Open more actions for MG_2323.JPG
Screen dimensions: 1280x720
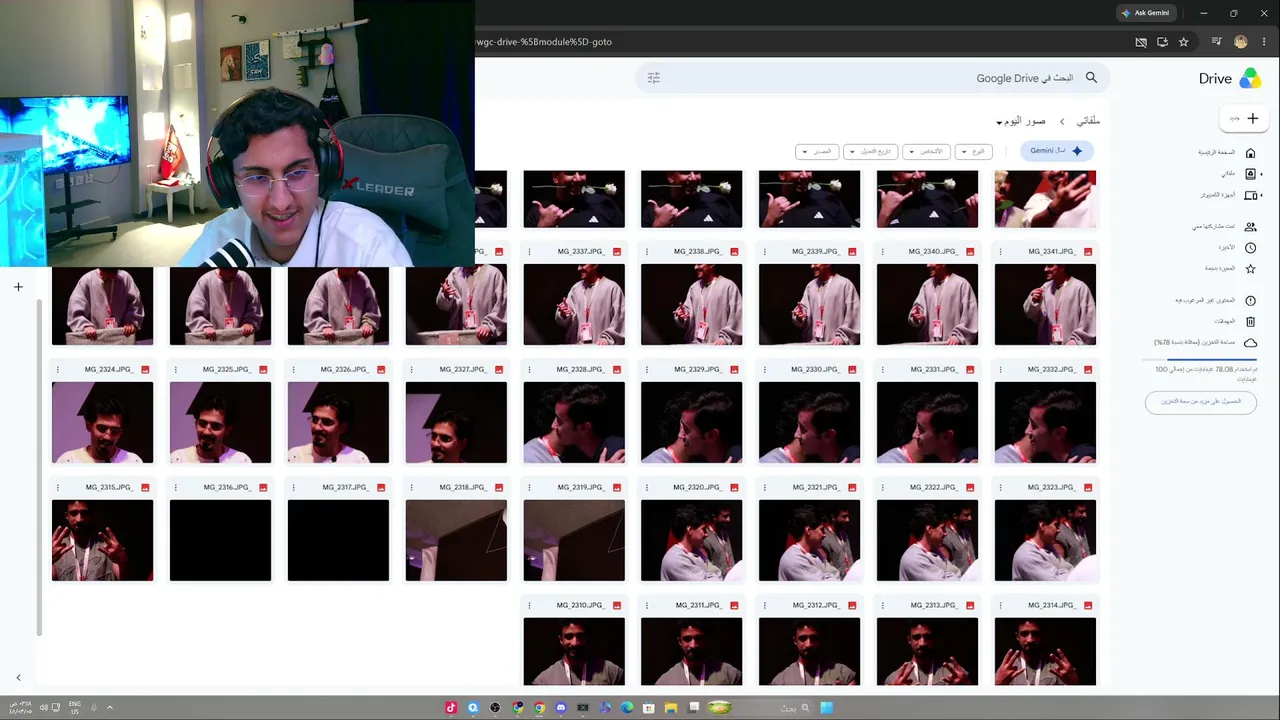coord(1000,488)
